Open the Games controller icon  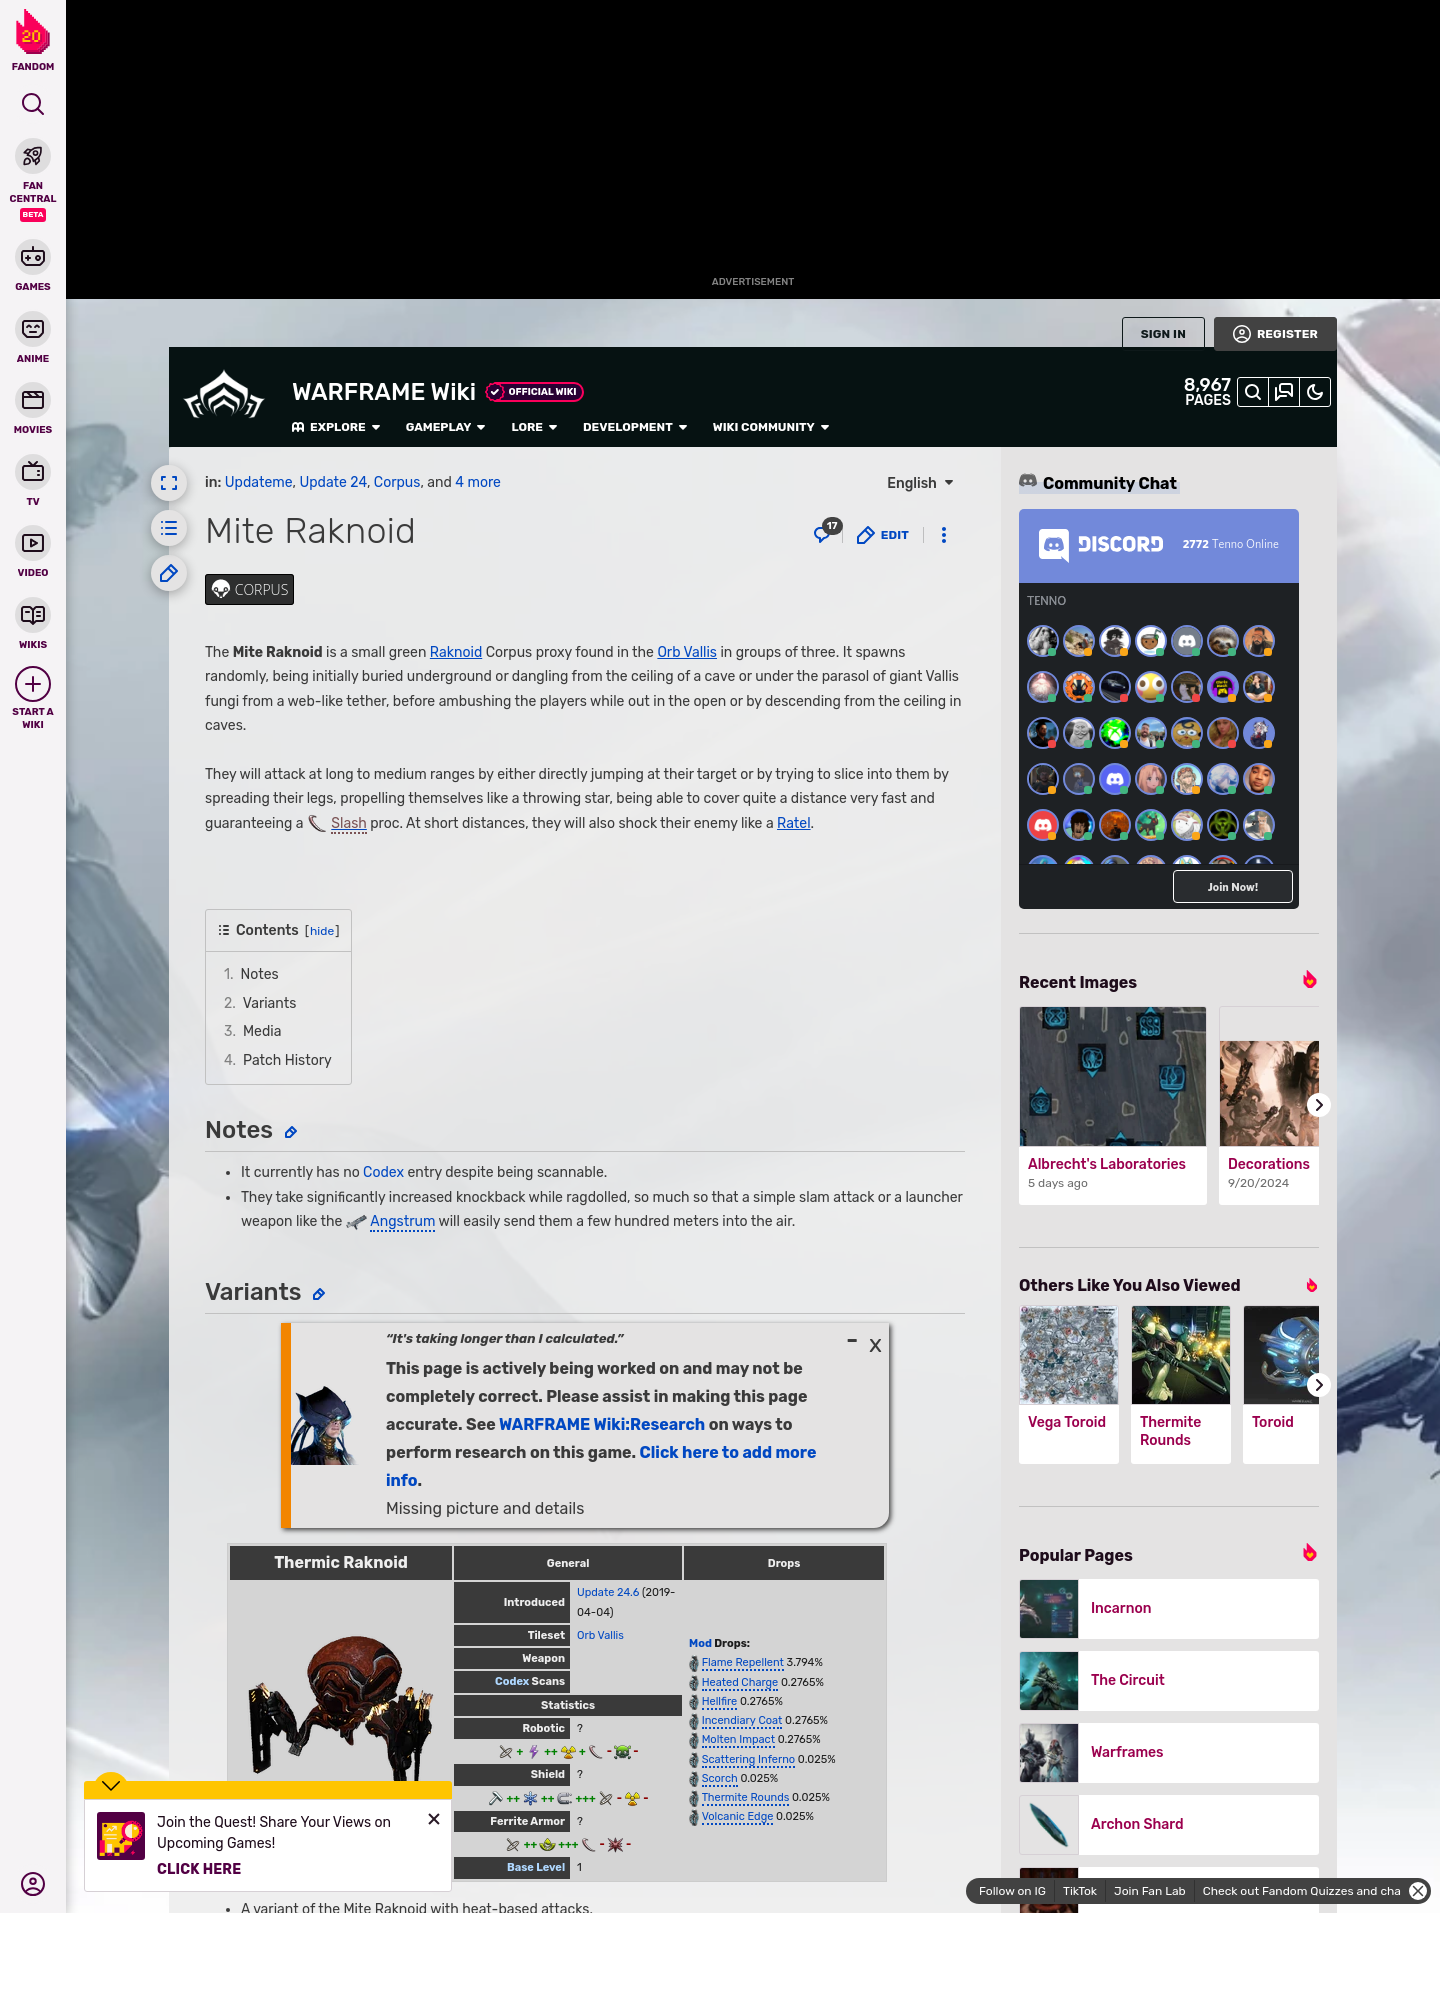pos(33,257)
